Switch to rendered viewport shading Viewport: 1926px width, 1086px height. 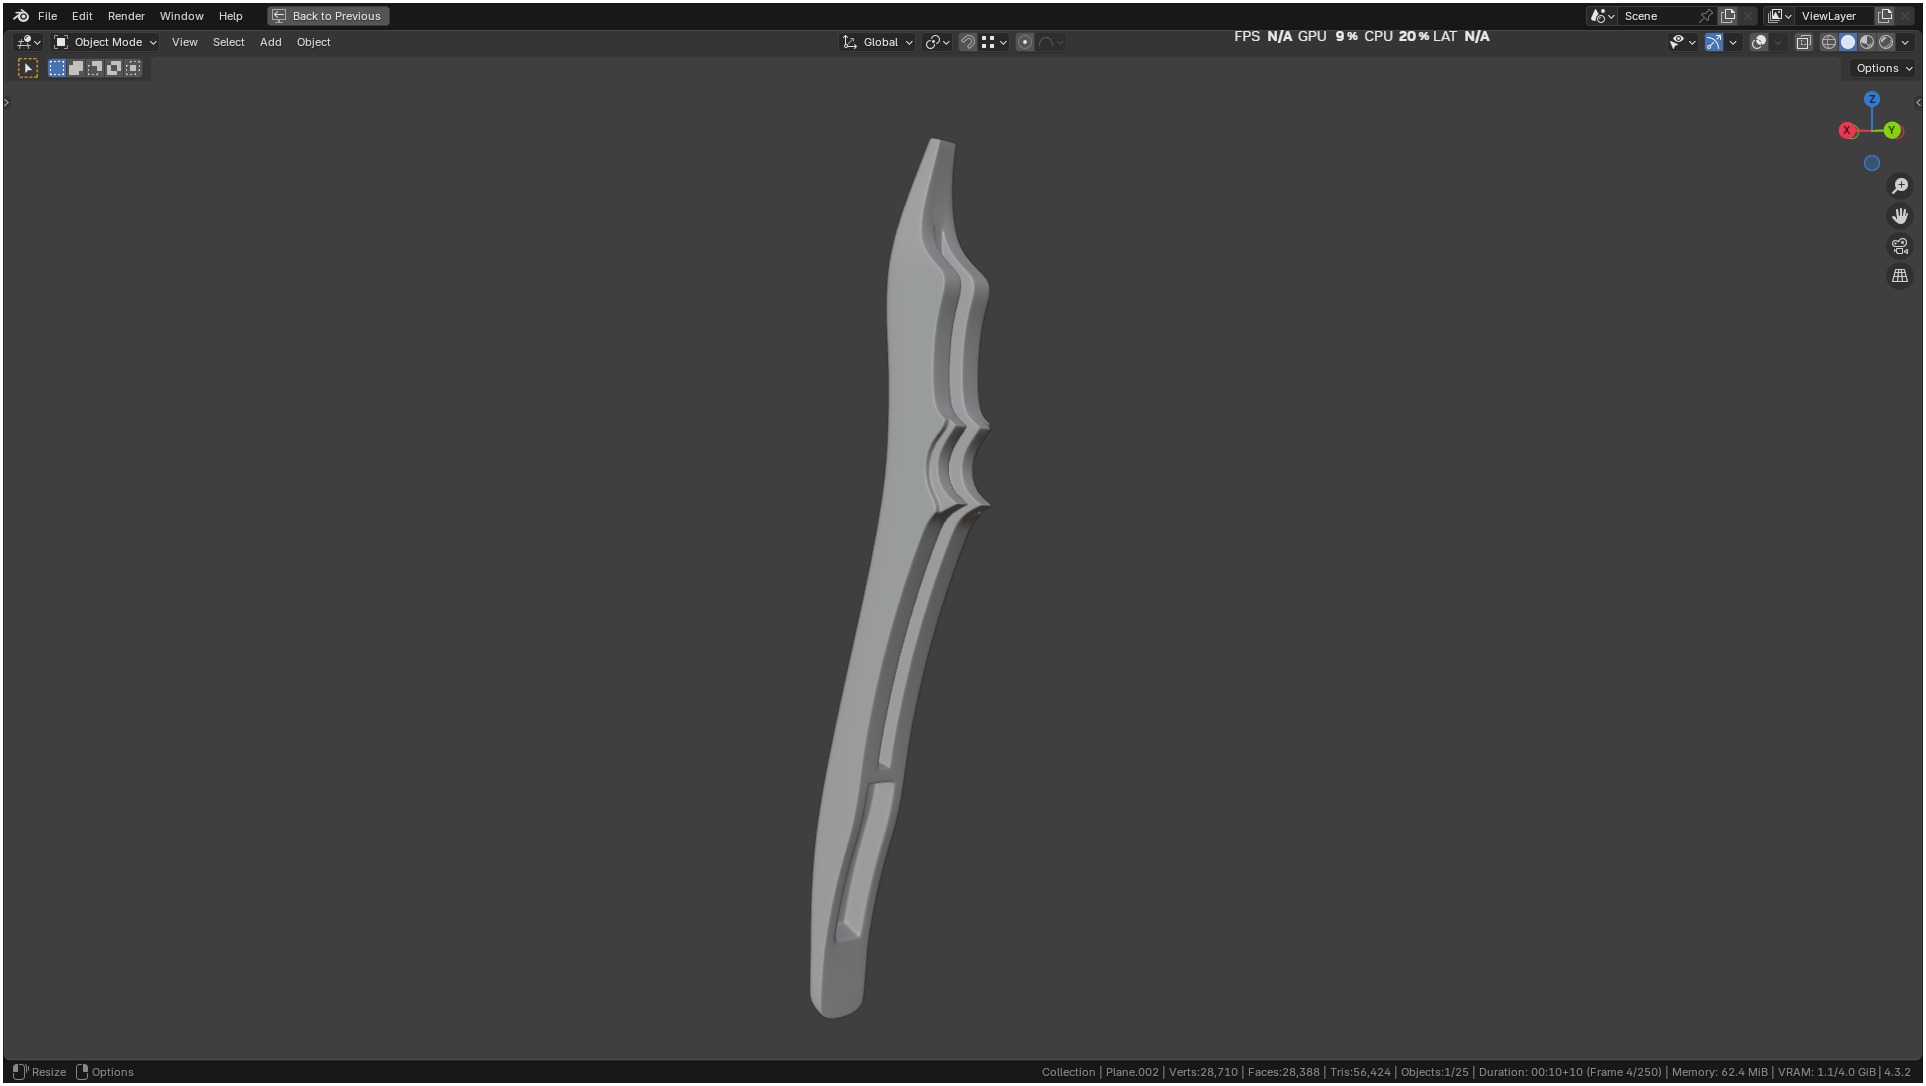point(1885,42)
